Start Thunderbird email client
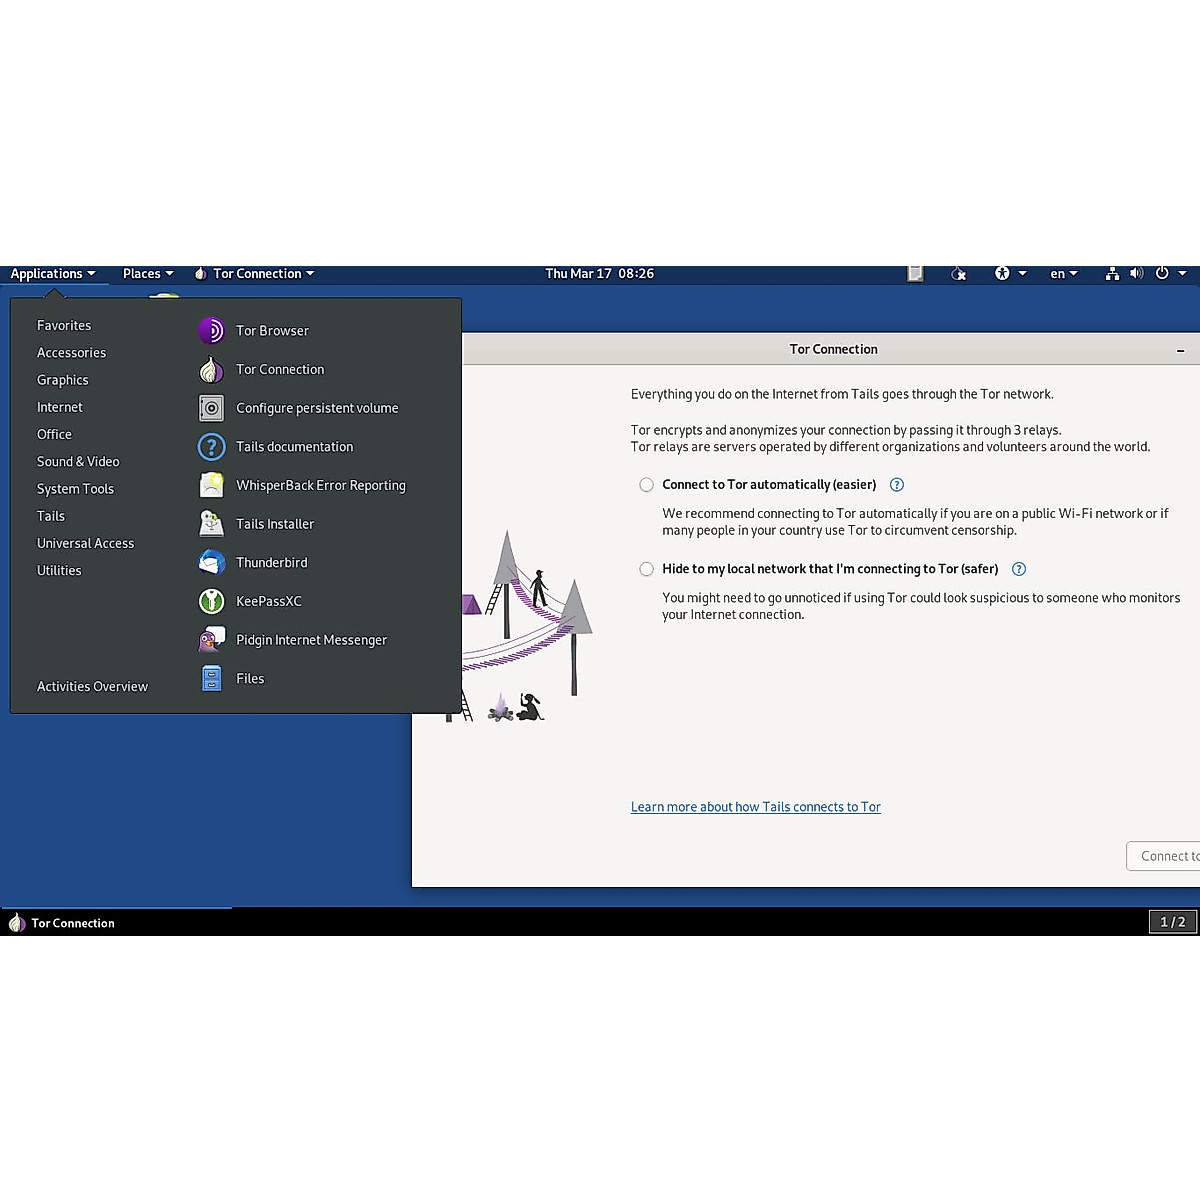 [x=271, y=563]
